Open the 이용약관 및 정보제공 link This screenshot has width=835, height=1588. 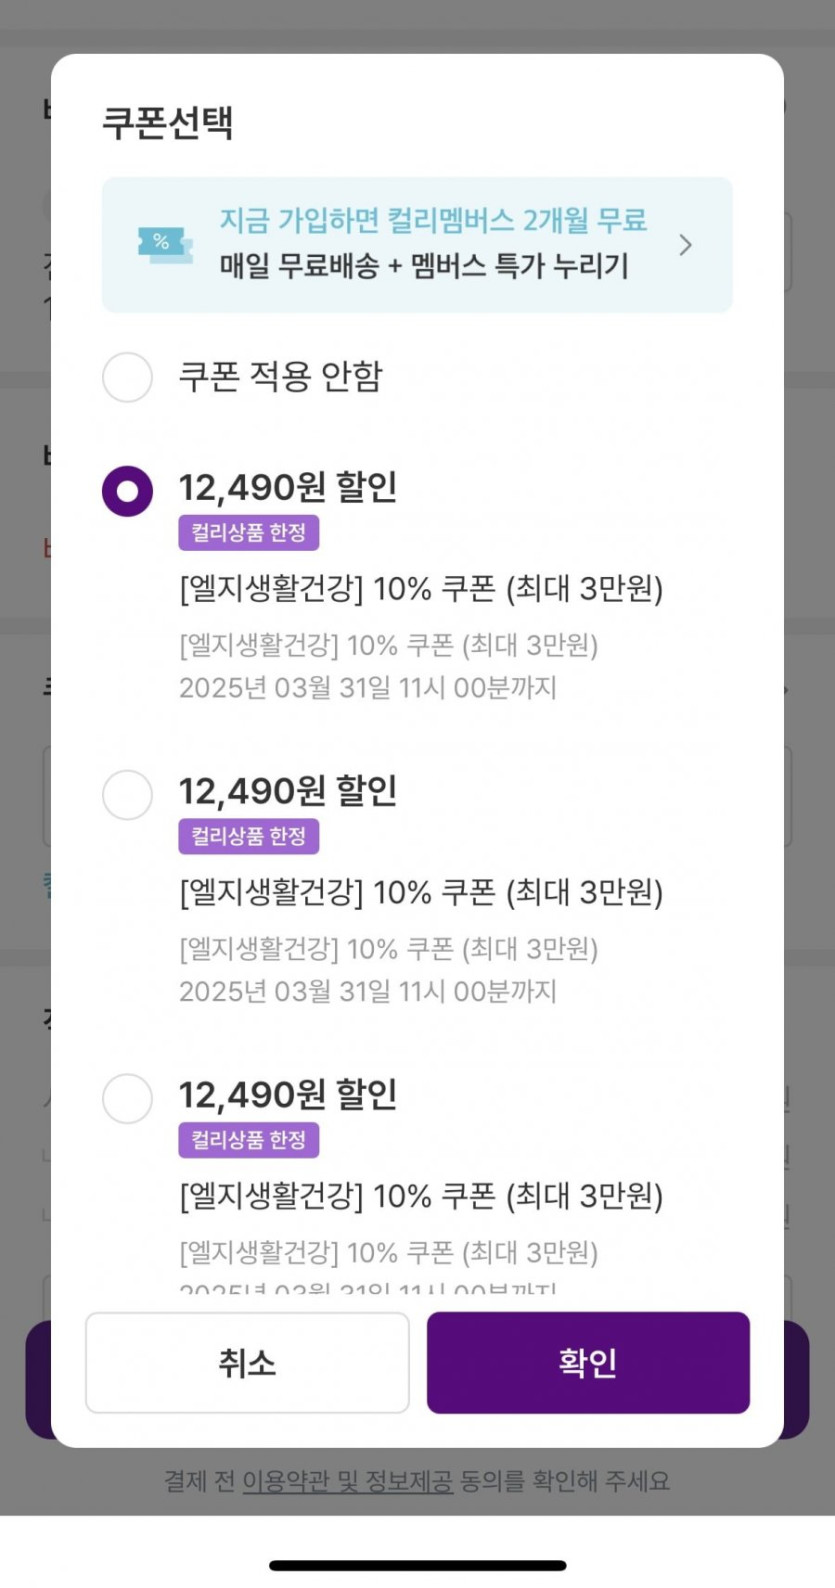[x=347, y=1481]
